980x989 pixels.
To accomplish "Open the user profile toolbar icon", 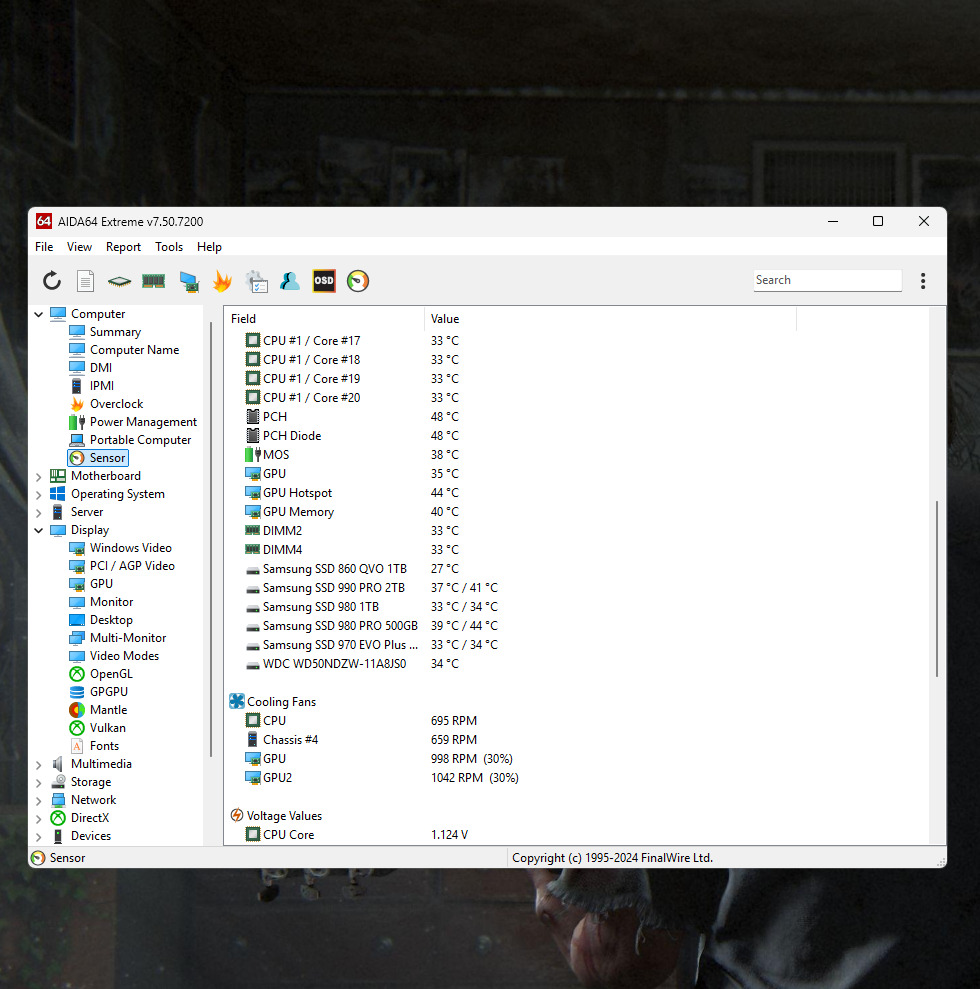I will (x=289, y=281).
